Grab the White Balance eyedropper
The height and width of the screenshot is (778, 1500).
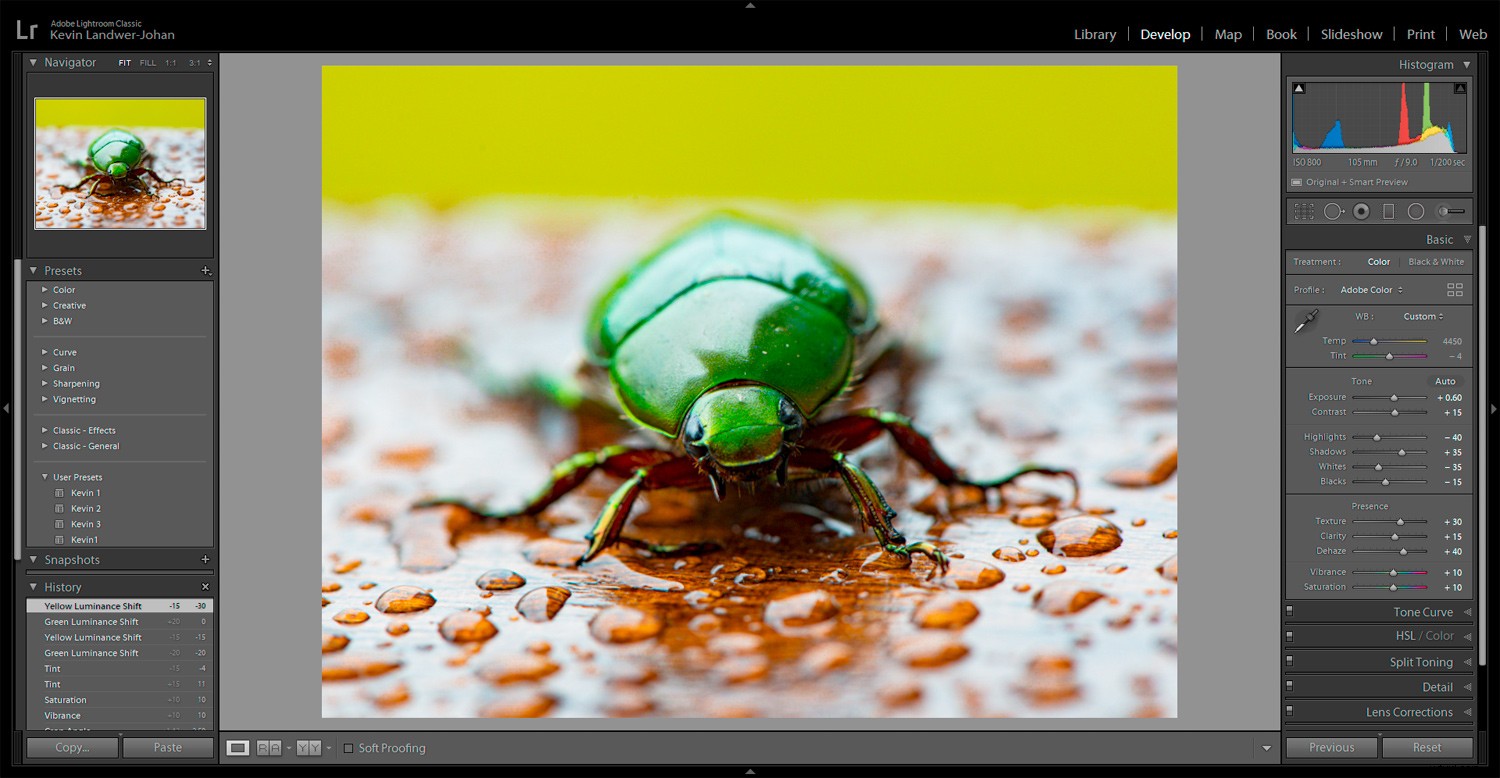coord(1304,322)
